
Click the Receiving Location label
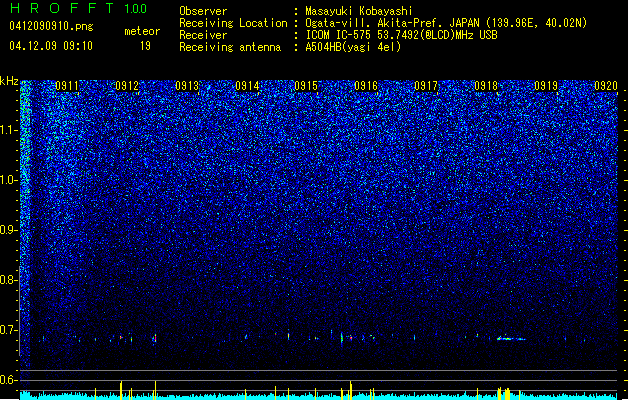coord(233,23)
